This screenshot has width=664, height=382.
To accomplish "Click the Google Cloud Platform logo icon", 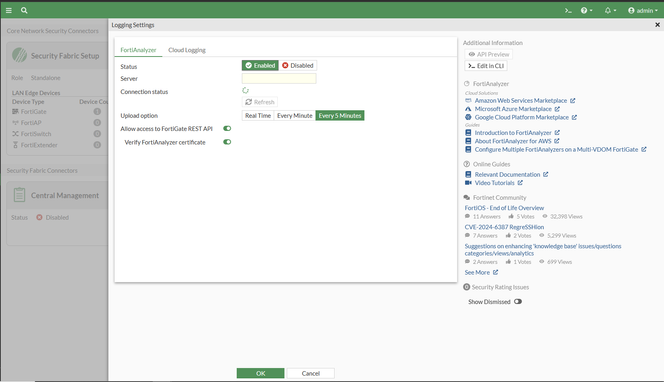I will [x=468, y=117].
